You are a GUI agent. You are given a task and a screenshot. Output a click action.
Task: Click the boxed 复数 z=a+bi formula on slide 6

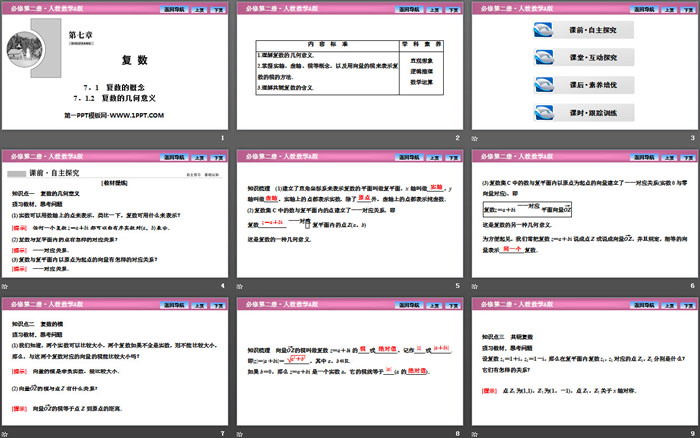(x=527, y=209)
